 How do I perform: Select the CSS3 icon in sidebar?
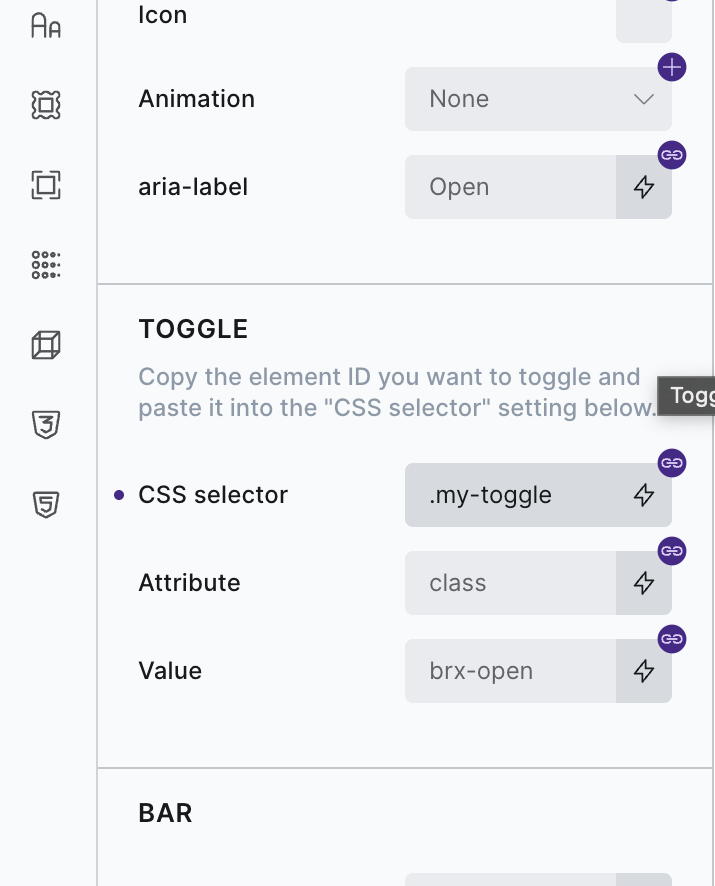(46, 425)
